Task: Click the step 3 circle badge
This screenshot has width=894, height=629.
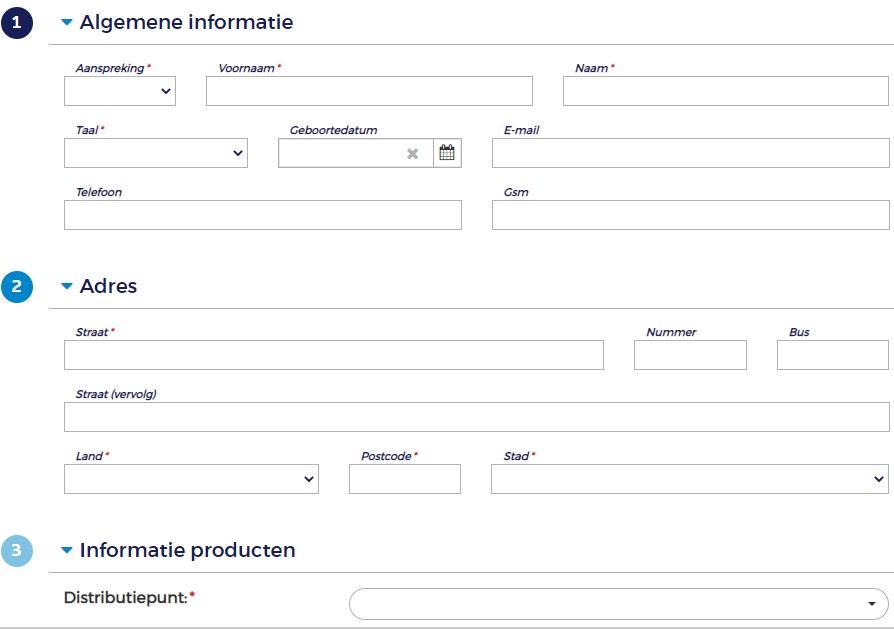Action: coord(17,551)
